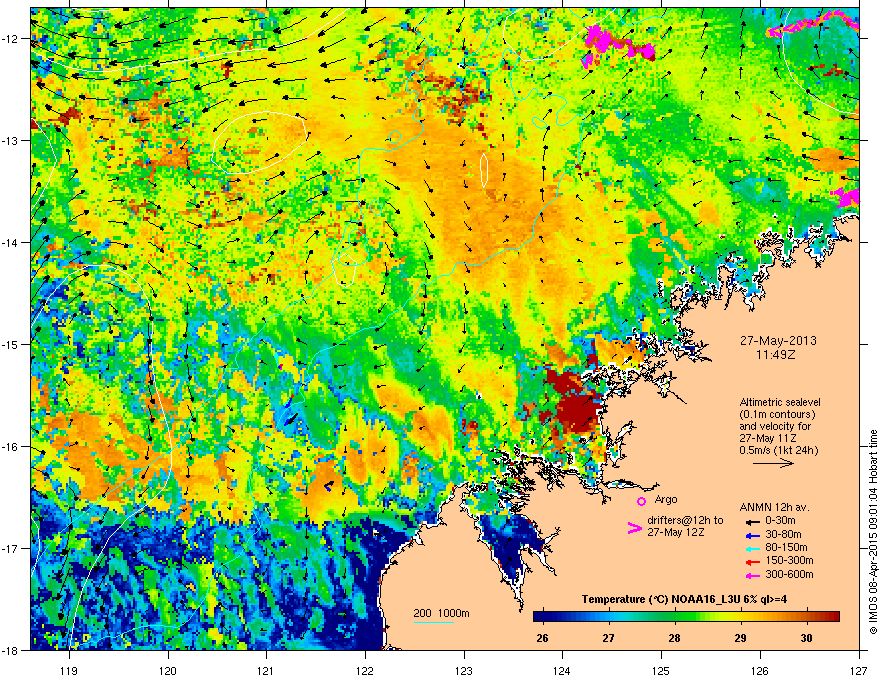Click the magenta drifters arrowhead legend symbol
This screenshot has width=880, height=680.
pyautogui.click(x=634, y=528)
